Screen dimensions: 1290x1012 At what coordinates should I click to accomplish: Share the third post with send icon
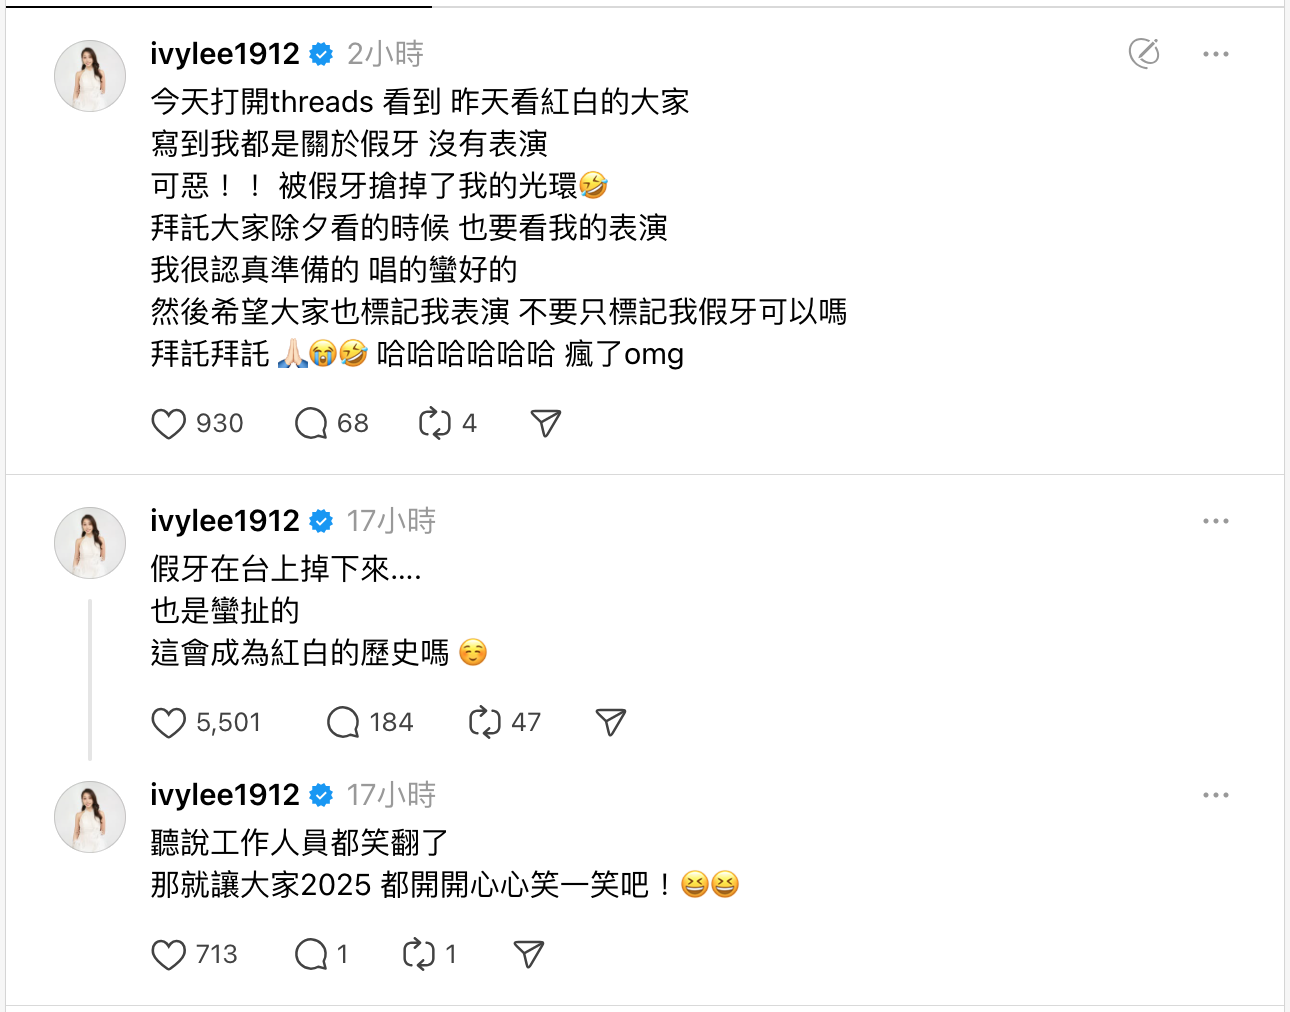[x=528, y=955]
